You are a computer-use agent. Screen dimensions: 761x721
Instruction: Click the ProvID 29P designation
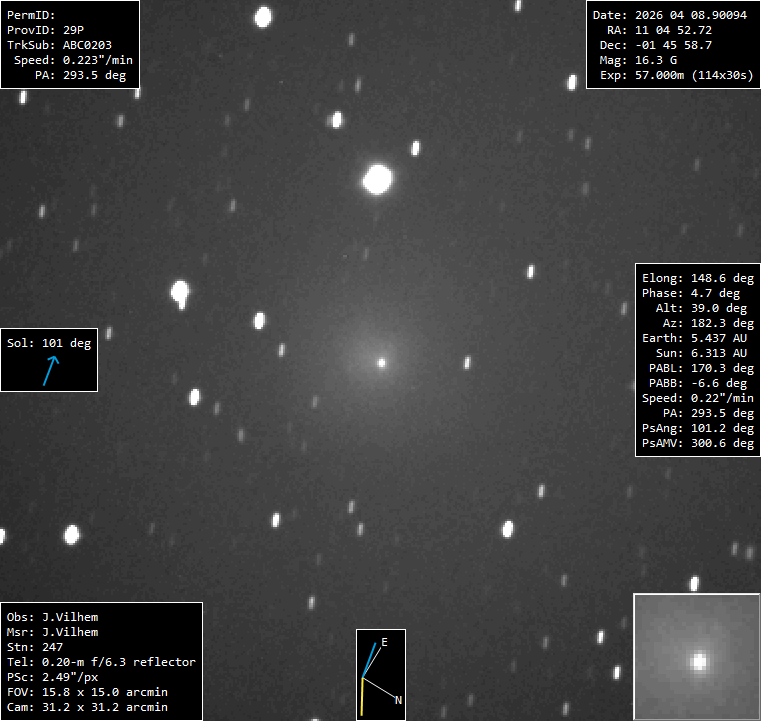click(x=46, y=30)
